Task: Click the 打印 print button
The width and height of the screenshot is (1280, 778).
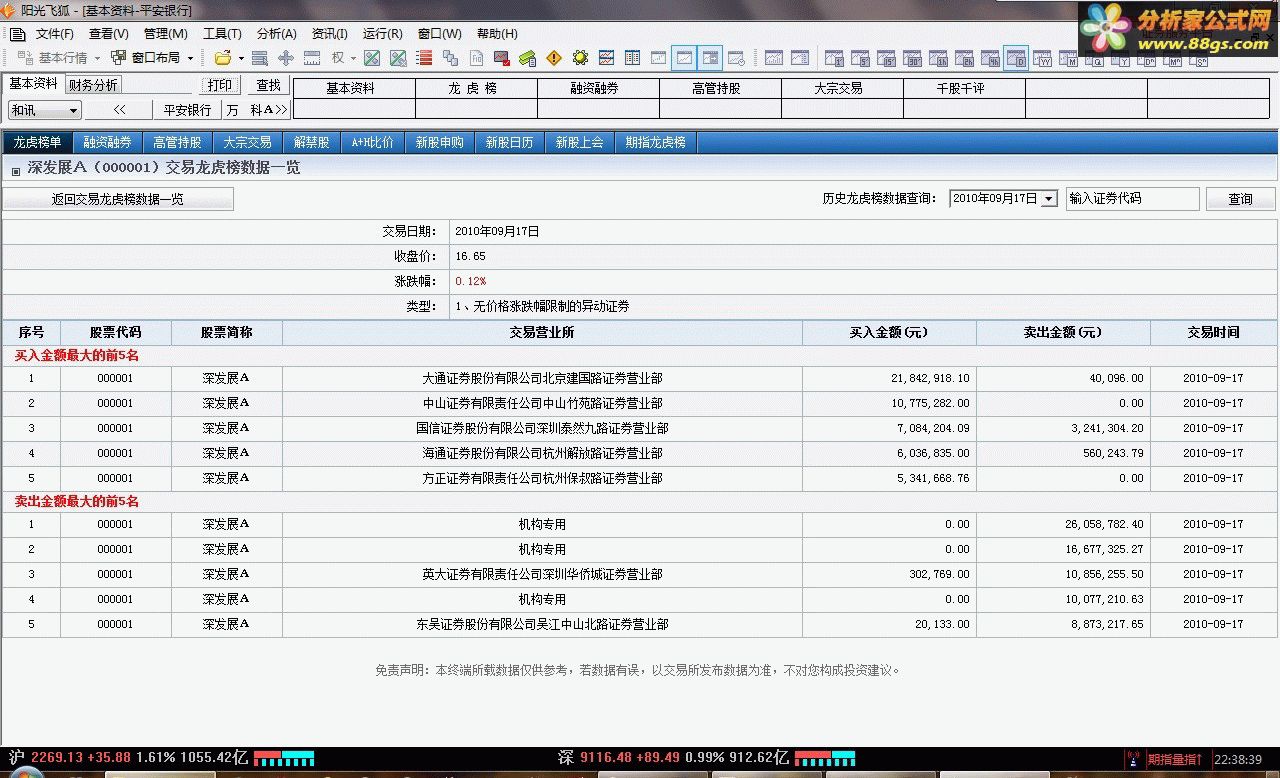Action: coord(221,86)
